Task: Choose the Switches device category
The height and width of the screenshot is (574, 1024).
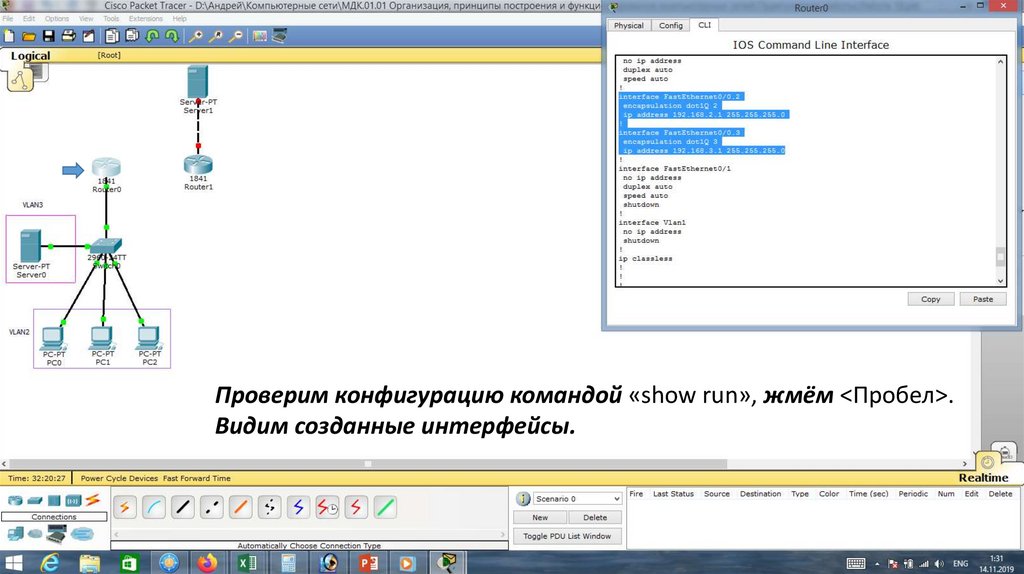Action: click(x=35, y=501)
